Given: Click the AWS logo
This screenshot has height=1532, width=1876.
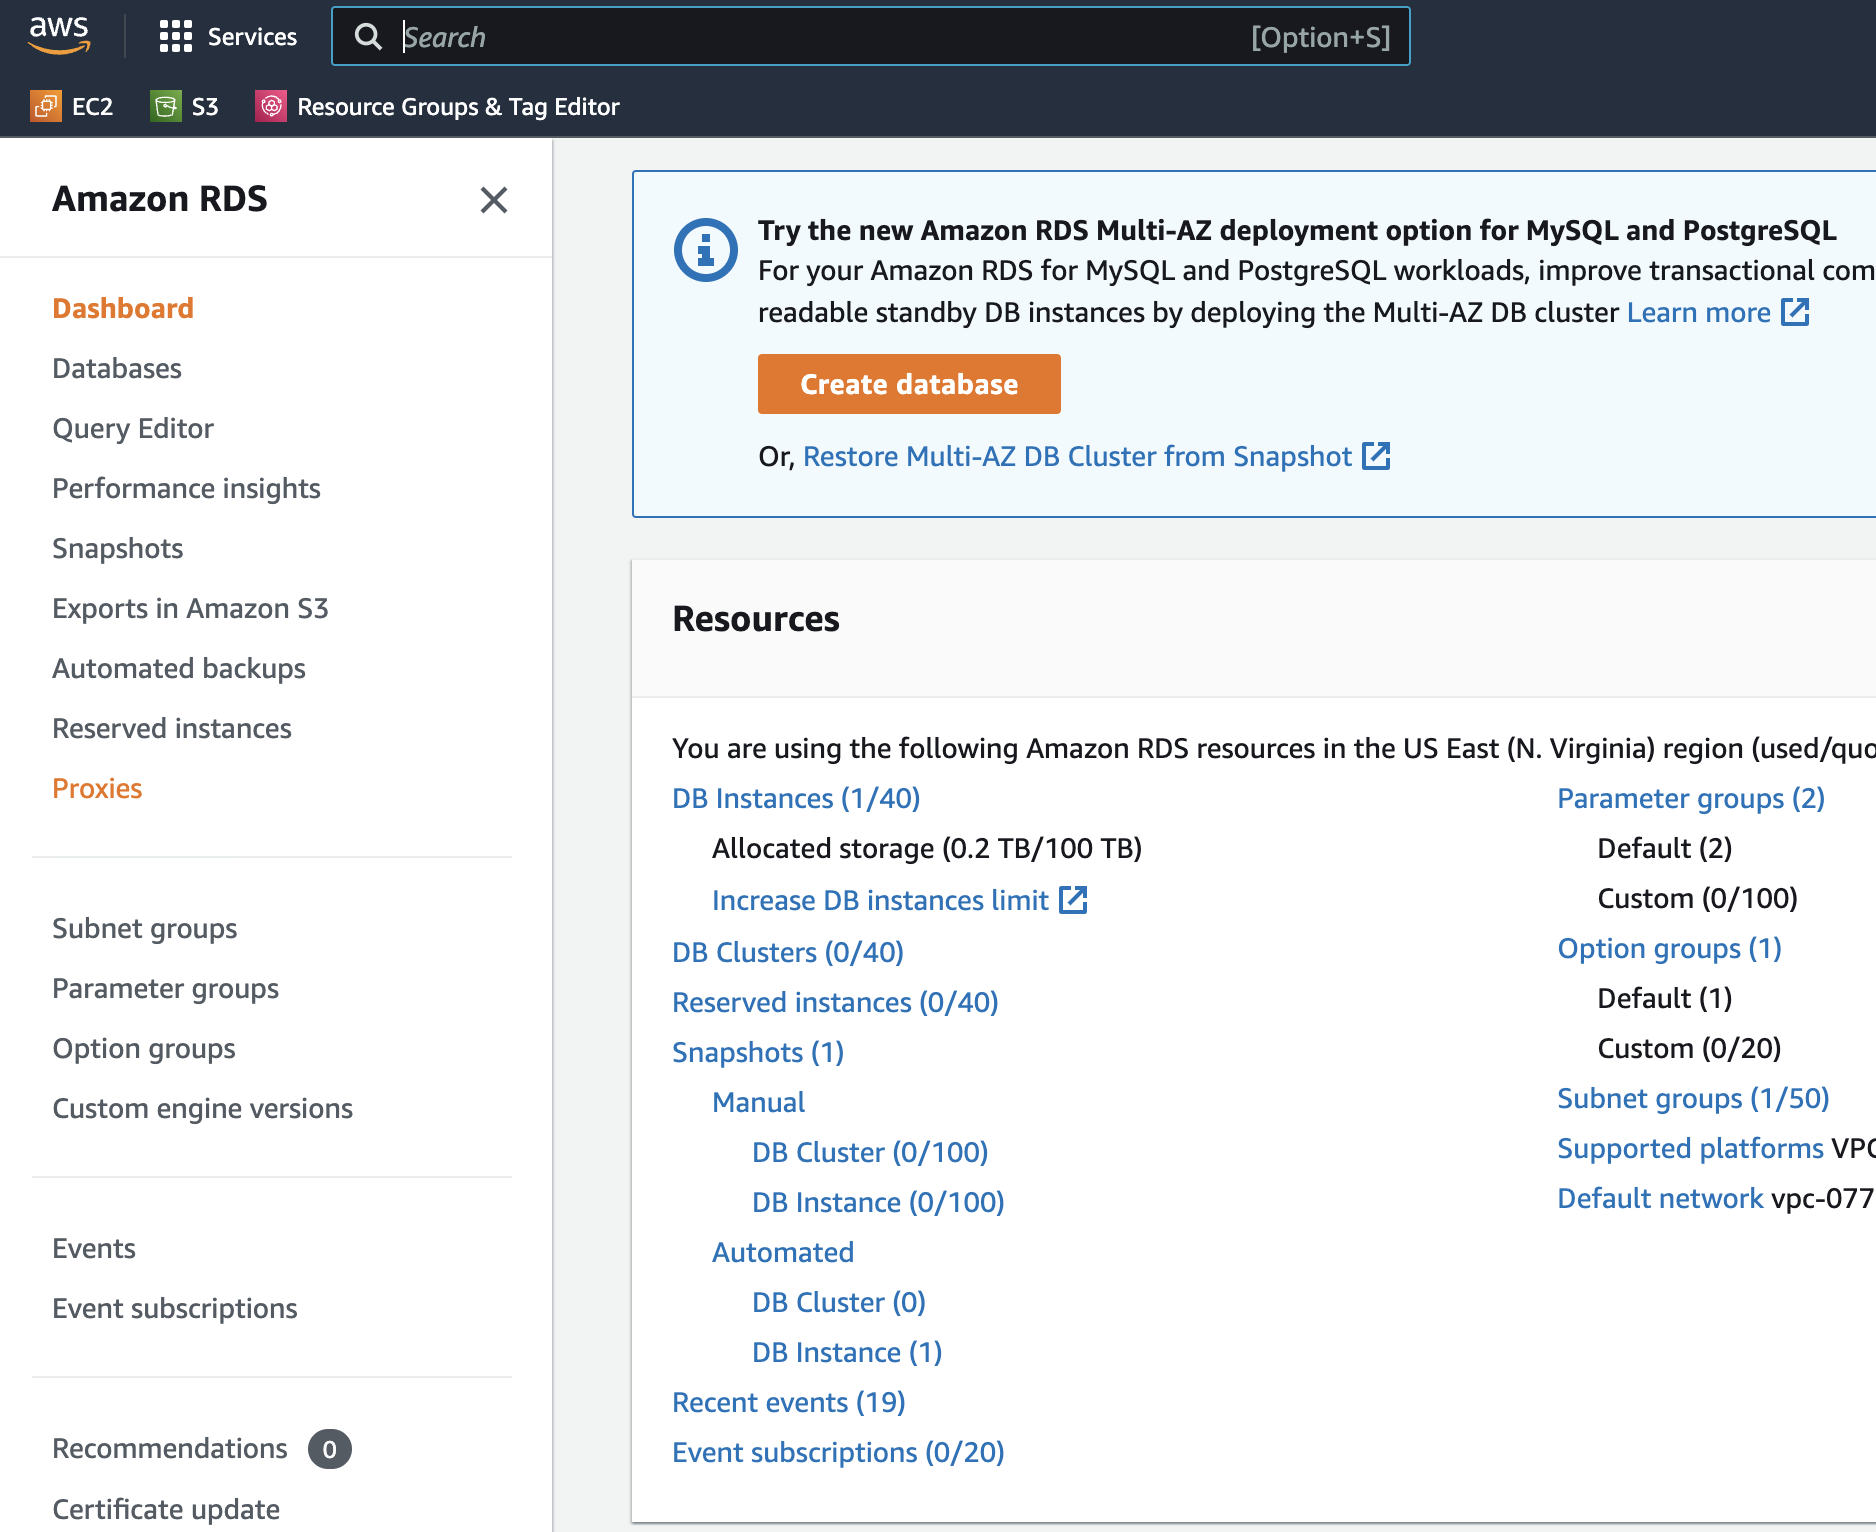Looking at the screenshot, I should [x=59, y=35].
